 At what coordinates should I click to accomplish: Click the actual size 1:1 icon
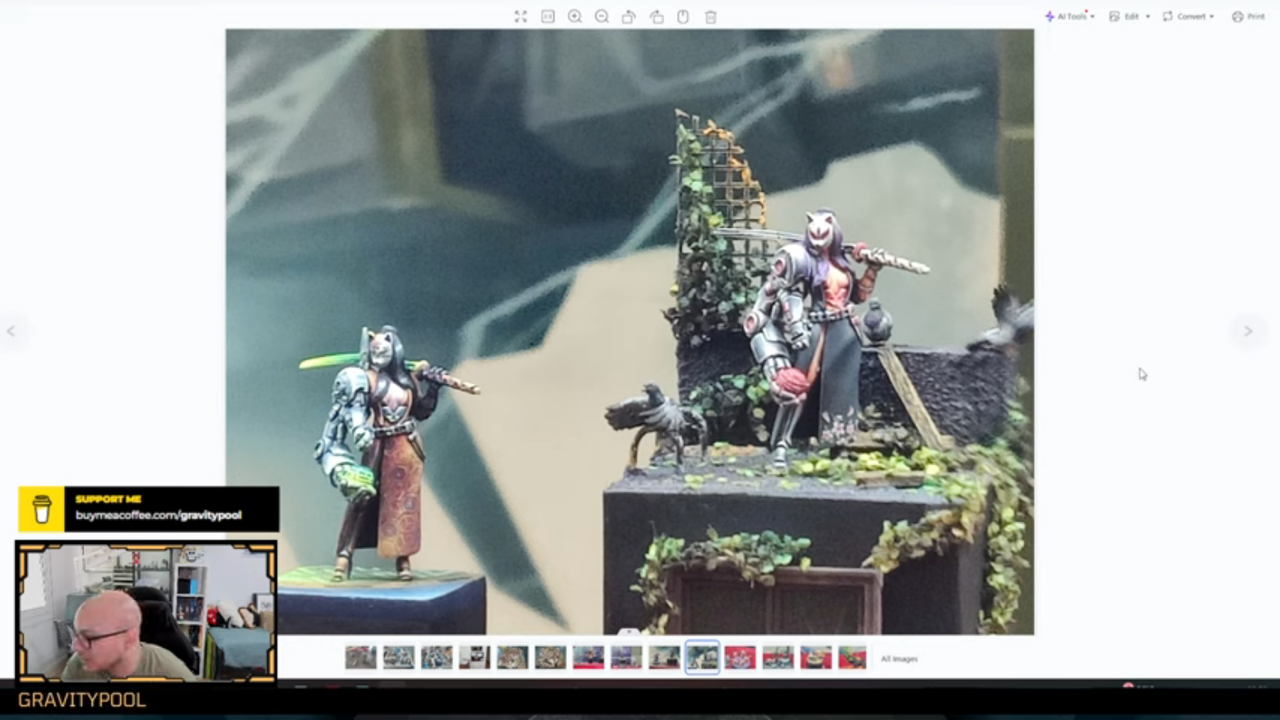548,17
